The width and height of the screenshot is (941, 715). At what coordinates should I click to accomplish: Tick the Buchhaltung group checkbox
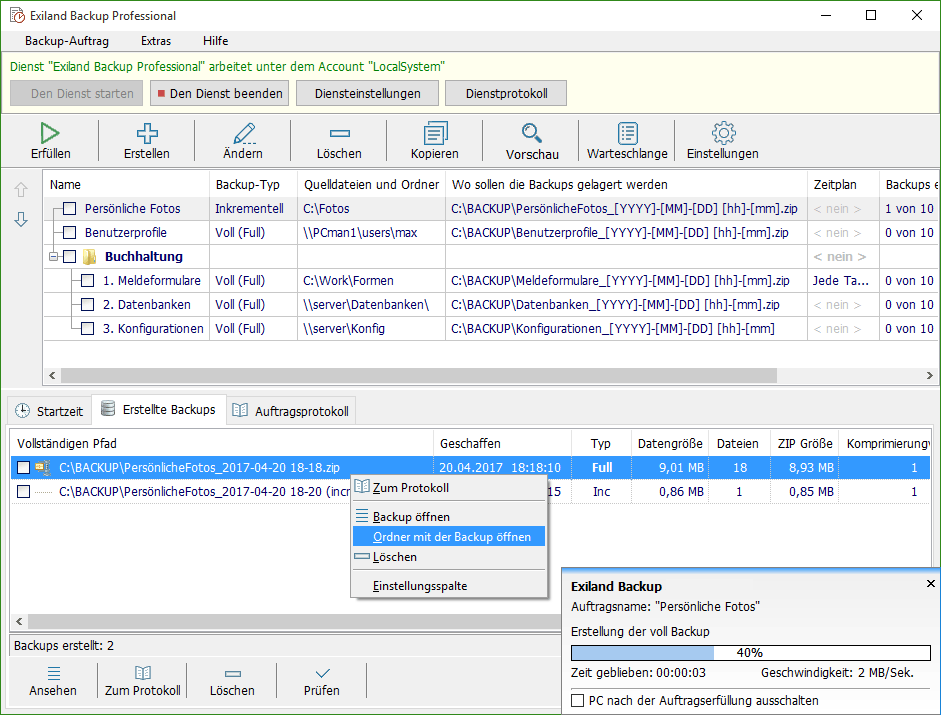70,256
